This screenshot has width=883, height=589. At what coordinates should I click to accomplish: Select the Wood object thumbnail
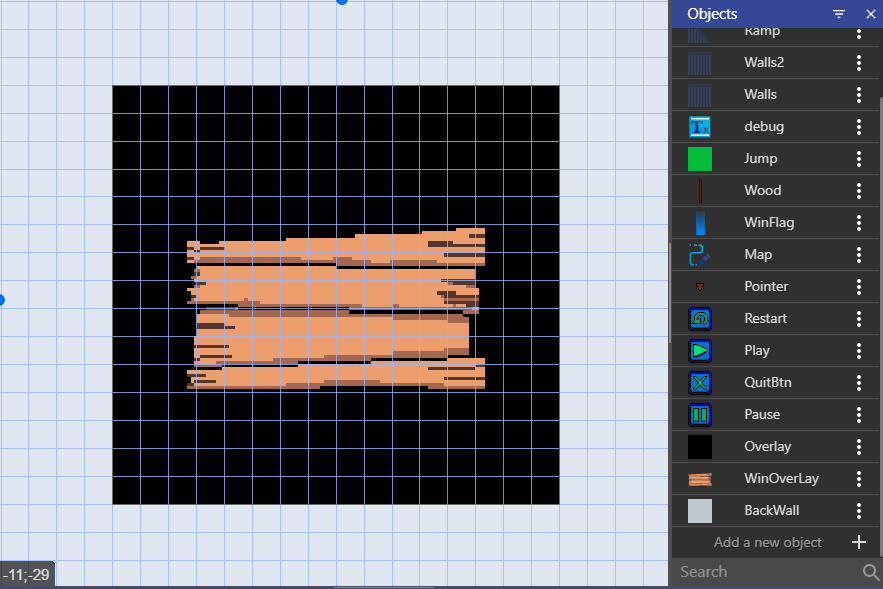point(700,191)
